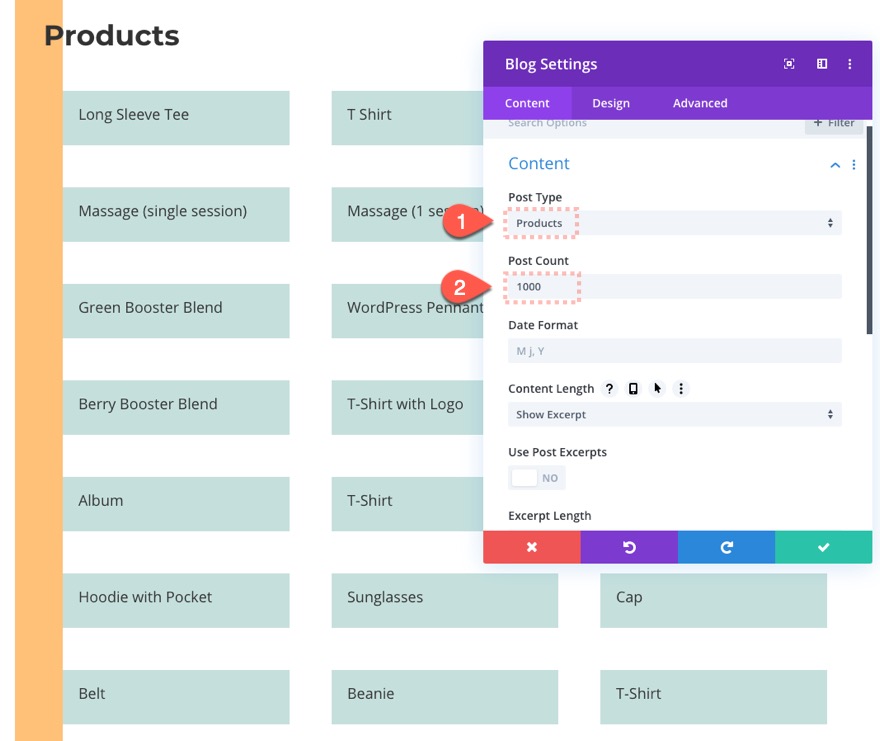
Task: Click the split-view layout icon in header
Action: 821,63
